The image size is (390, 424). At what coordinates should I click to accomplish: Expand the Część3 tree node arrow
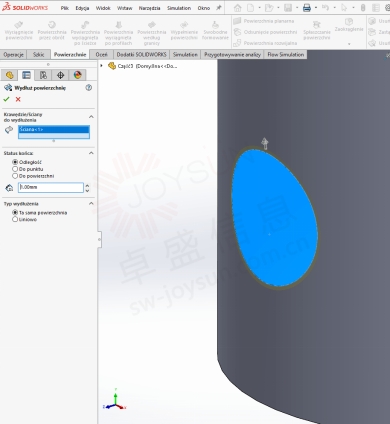pyautogui.click(x=101, y=66)
